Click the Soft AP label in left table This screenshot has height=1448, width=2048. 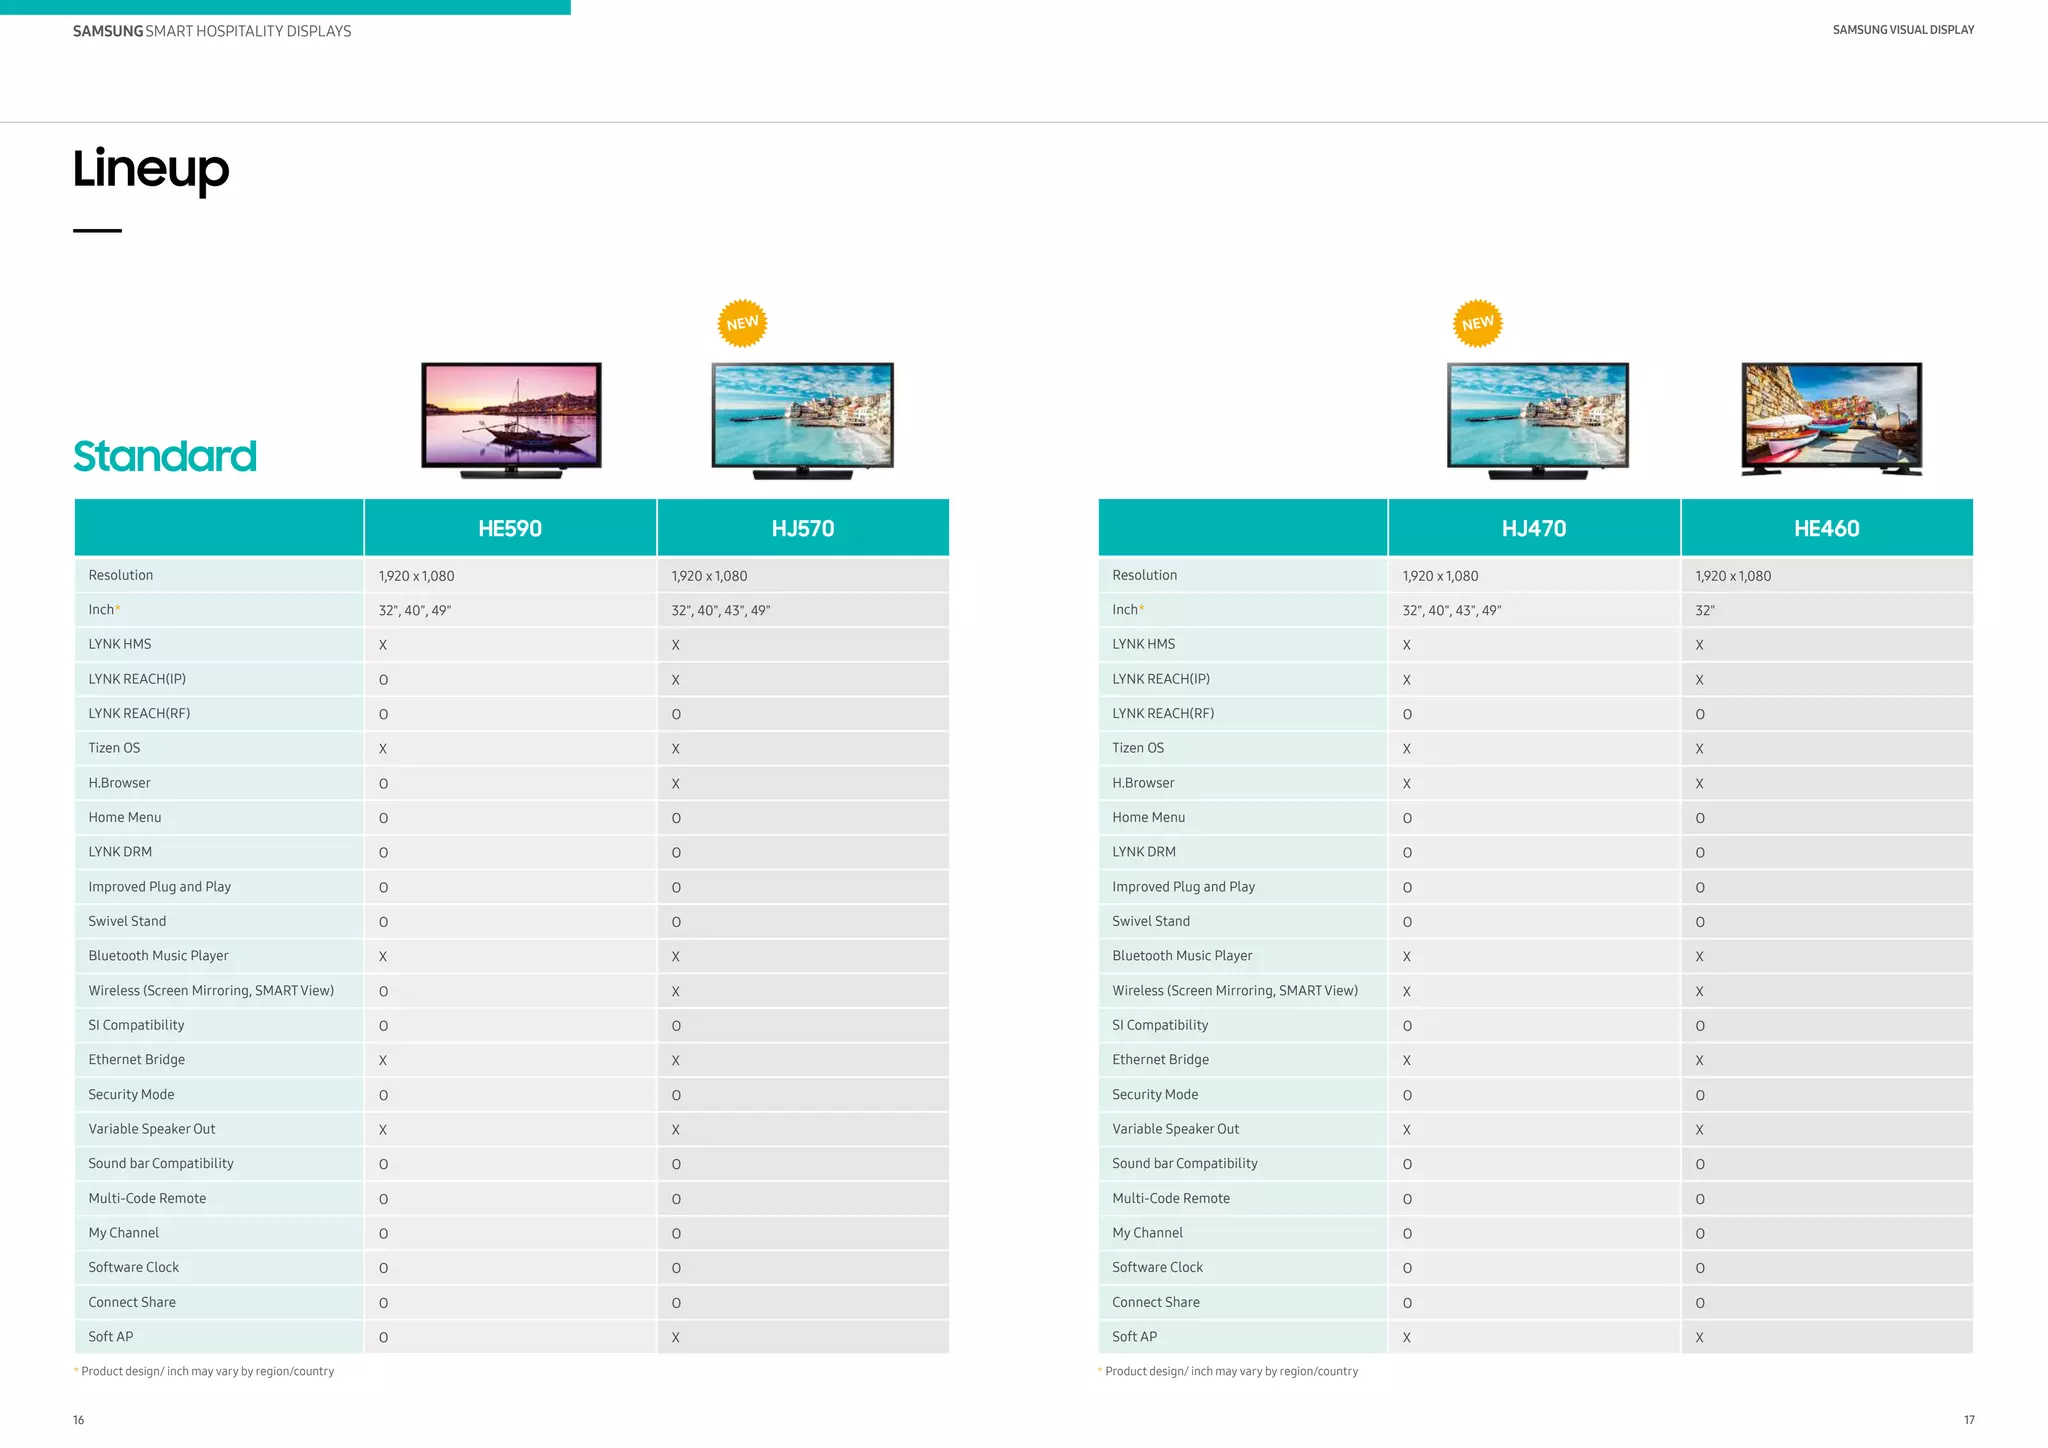pyautogui.click(x=110, y=1337)
